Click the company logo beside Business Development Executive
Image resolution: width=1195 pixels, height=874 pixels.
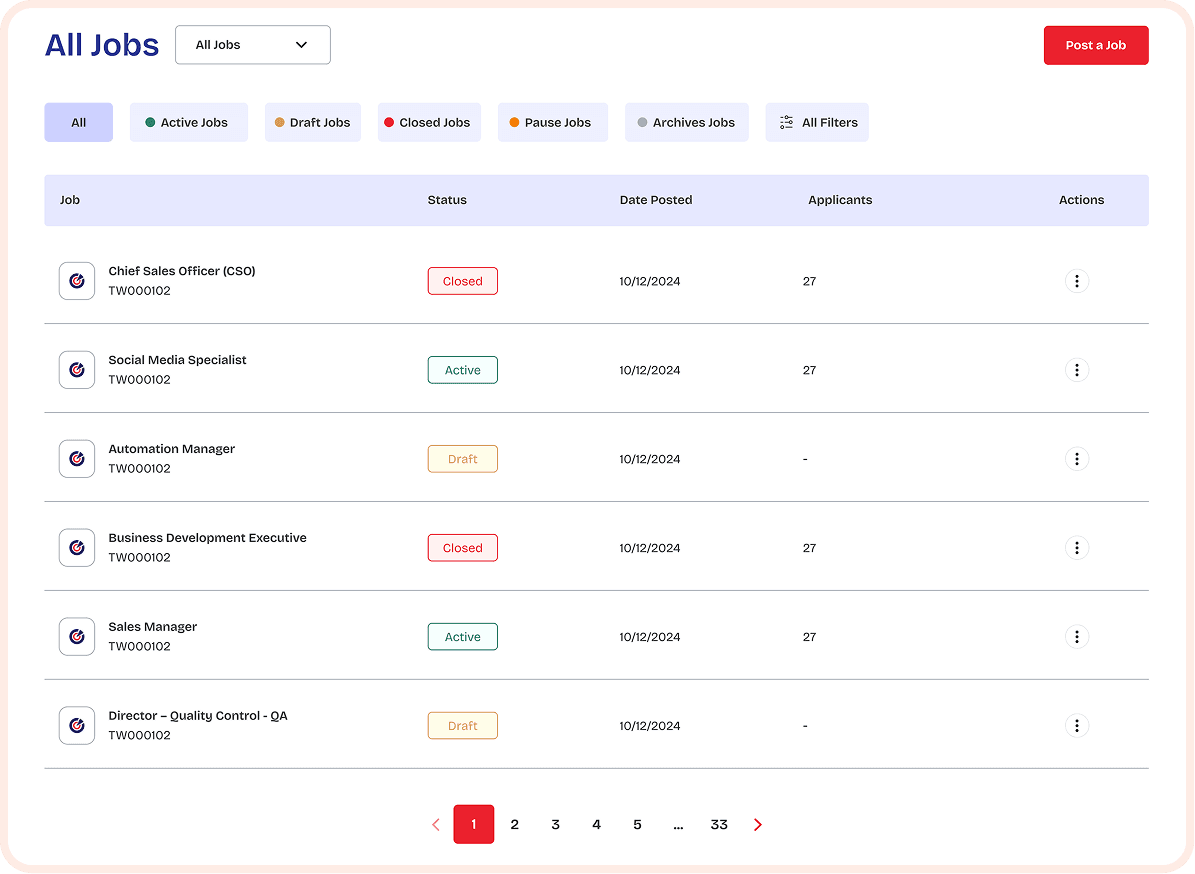pyautogui.click(x=77, y=548)
